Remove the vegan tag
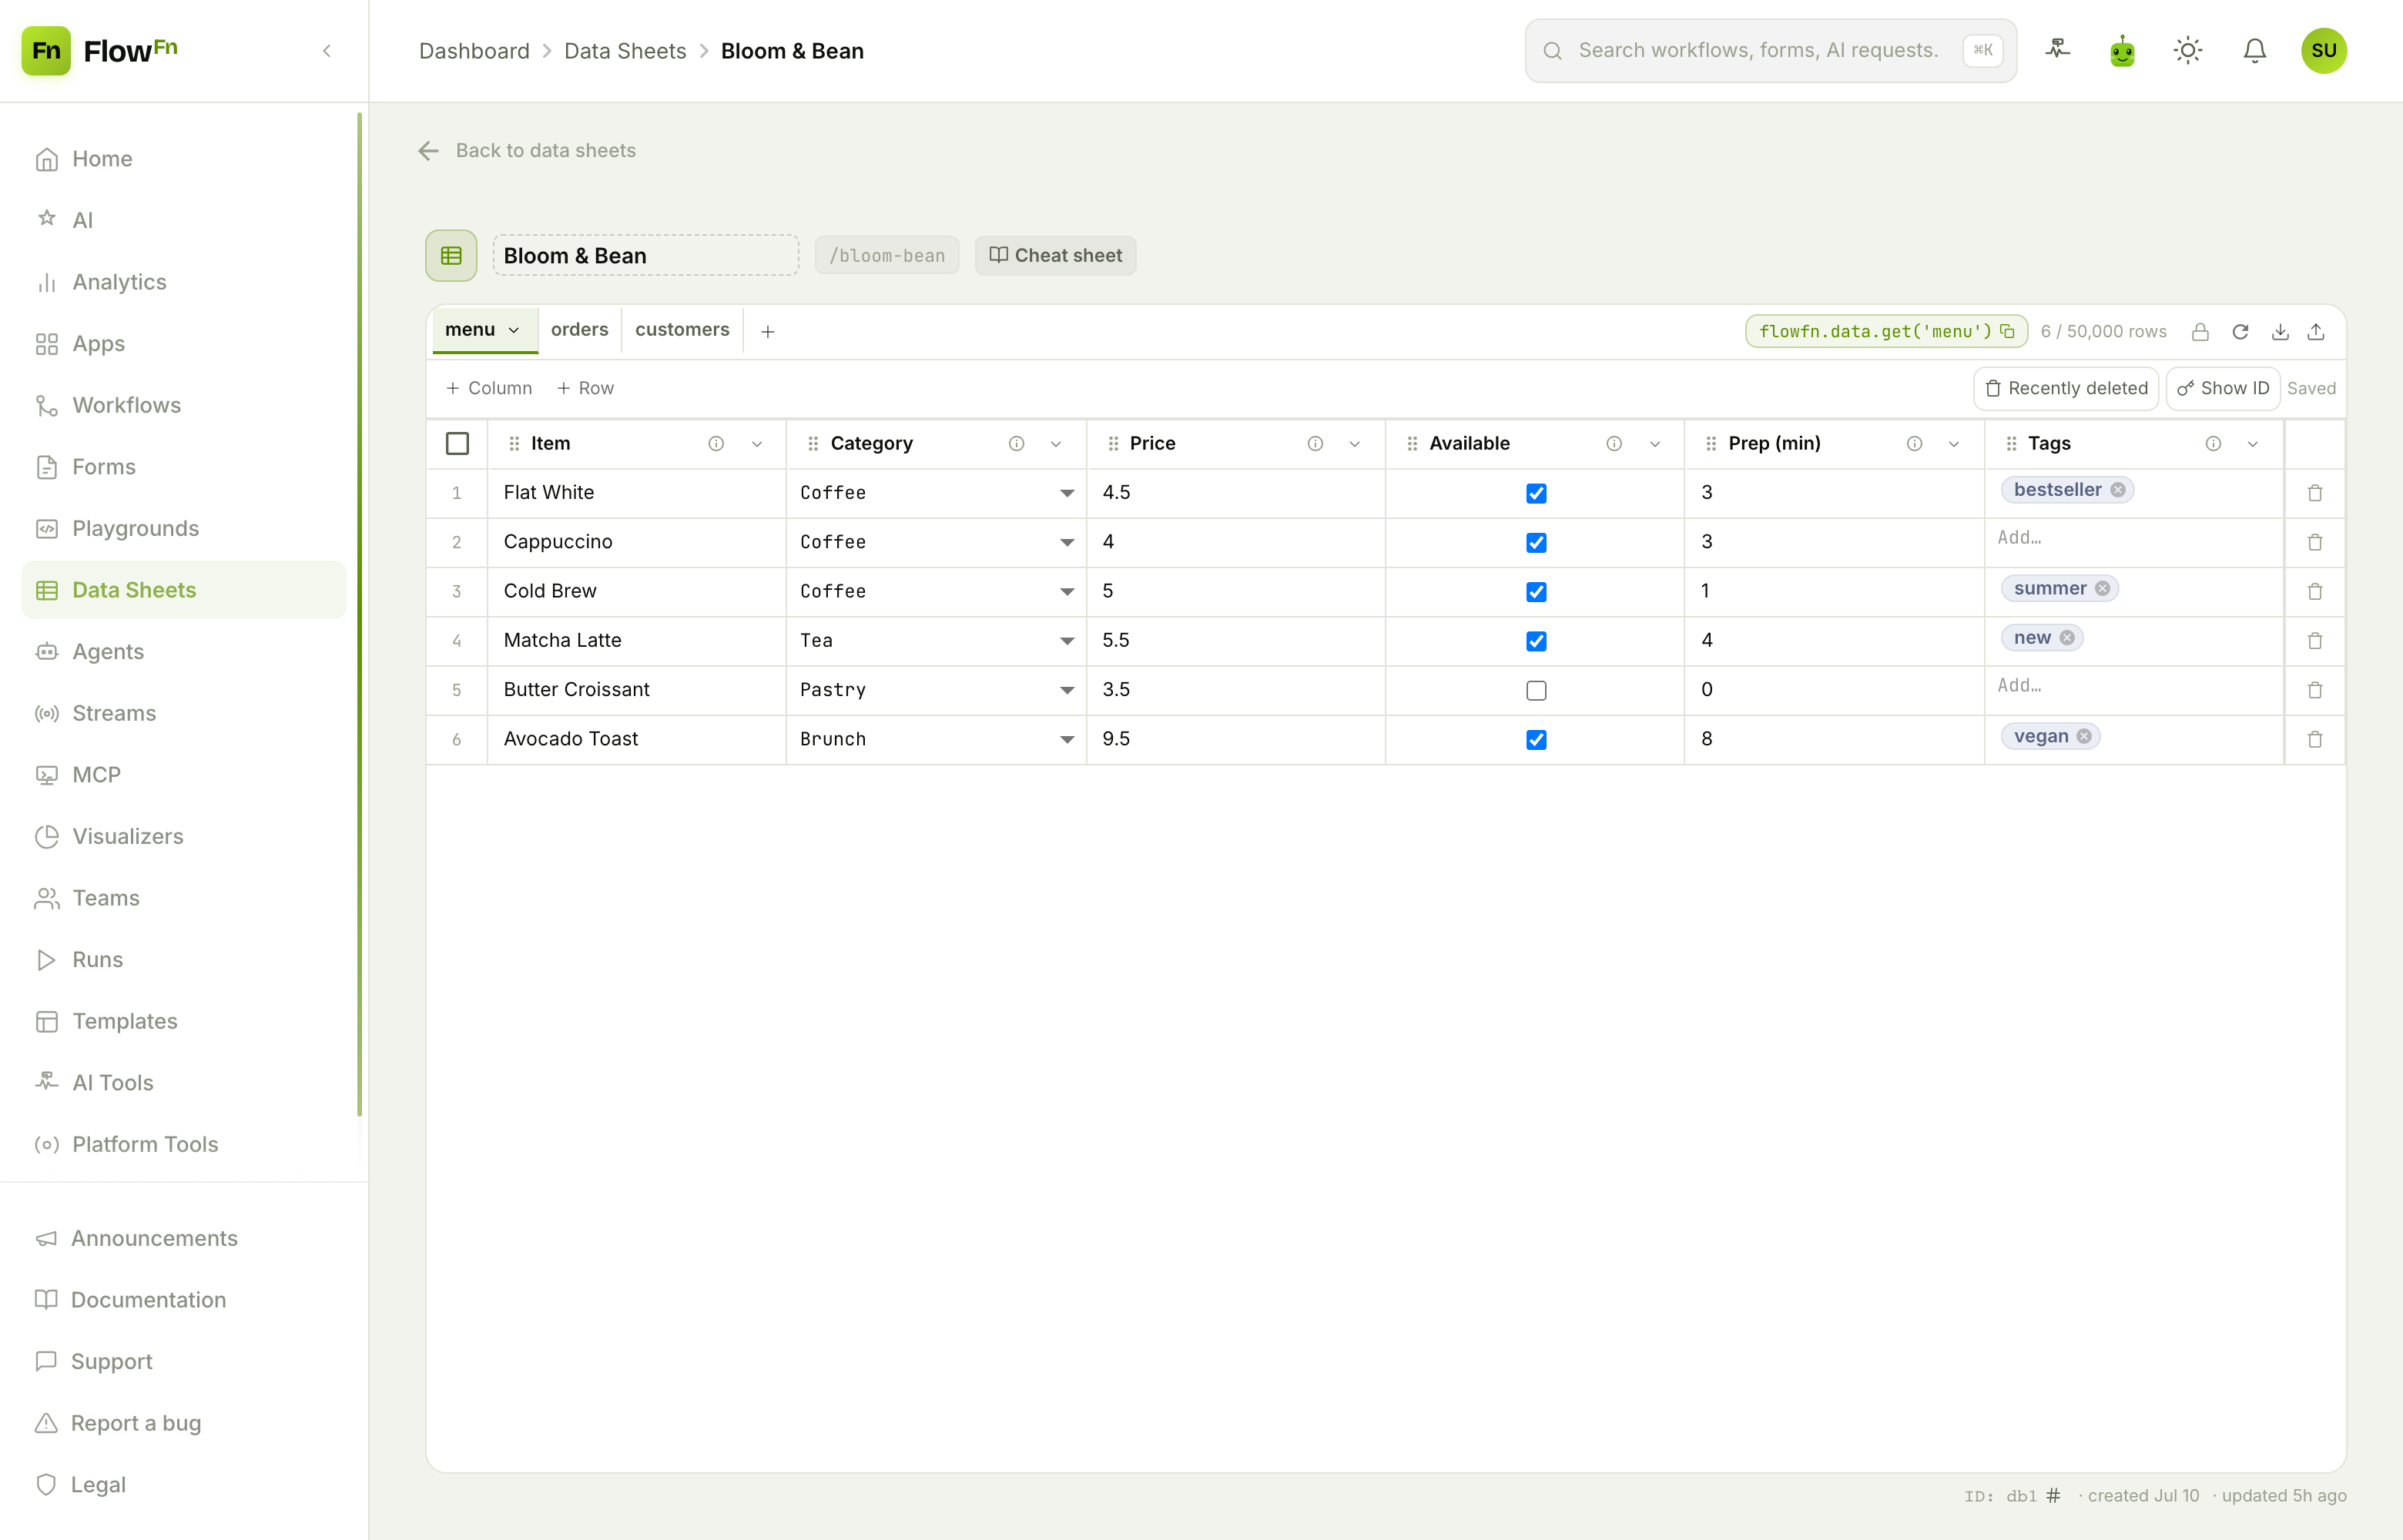The width and height of the screenshot is (2403, 1540). (x=2084, y=737)
